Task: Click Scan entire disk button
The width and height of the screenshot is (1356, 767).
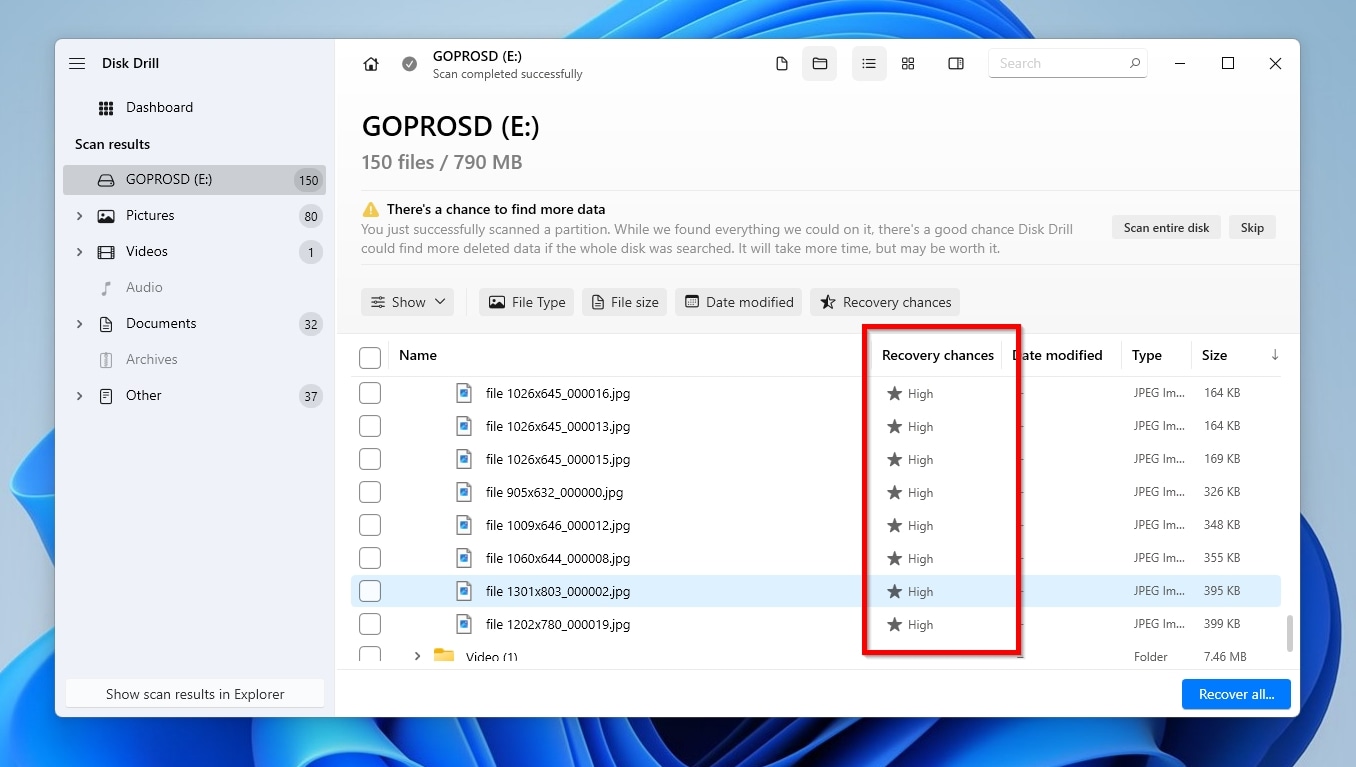Action: (1166, 228)
